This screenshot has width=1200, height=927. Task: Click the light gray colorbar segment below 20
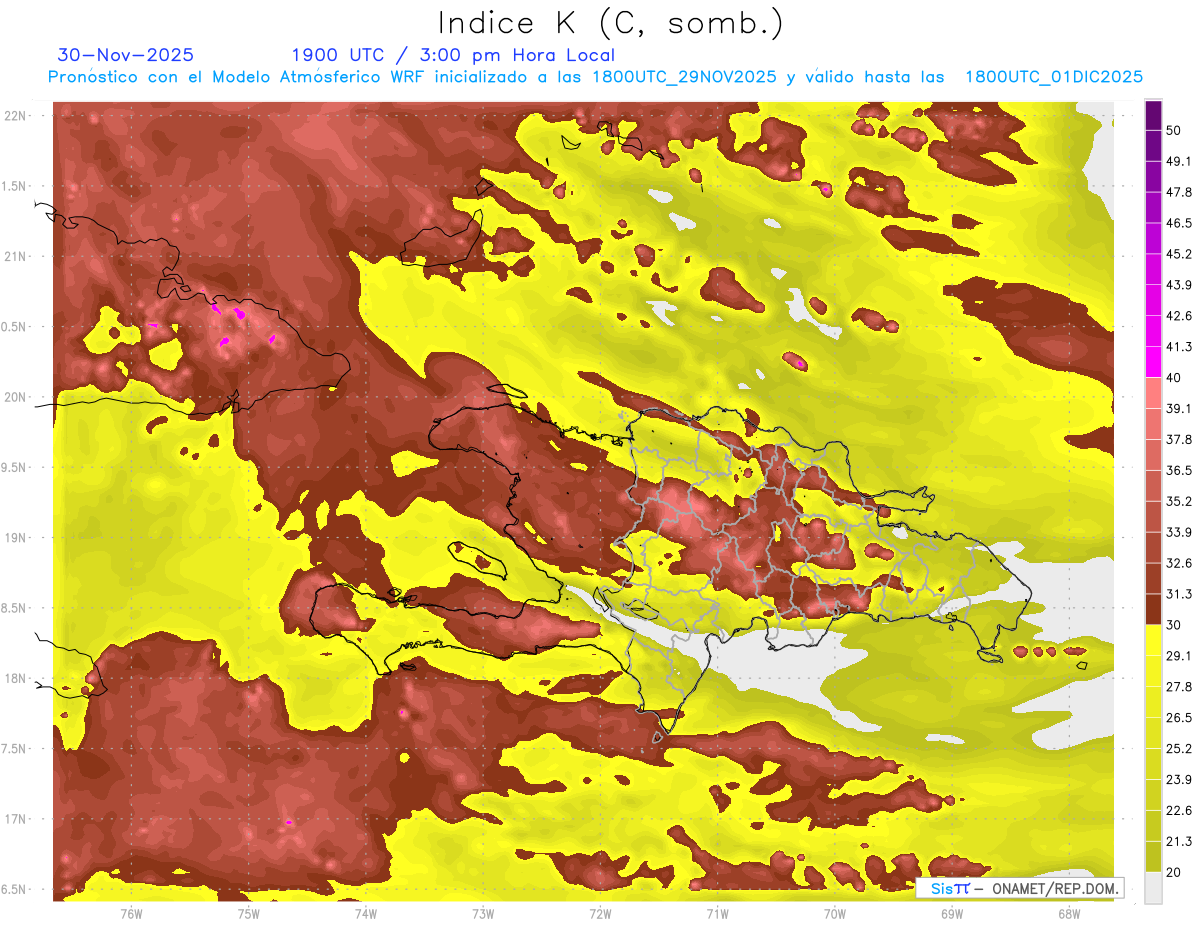tap(1153, 888)
